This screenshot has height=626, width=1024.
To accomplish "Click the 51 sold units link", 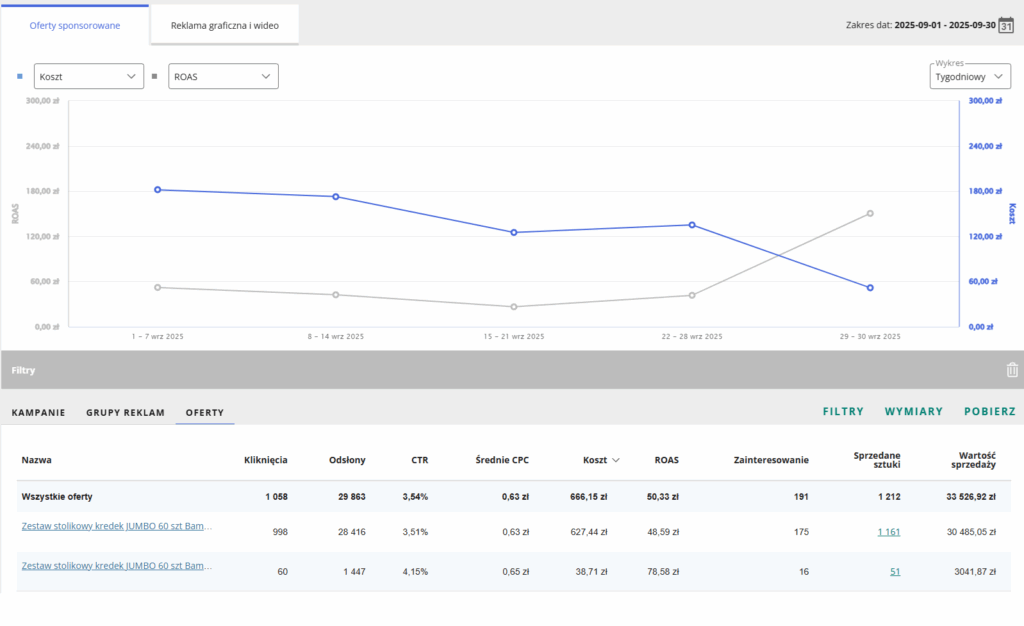I will click(x=894, y=572).
